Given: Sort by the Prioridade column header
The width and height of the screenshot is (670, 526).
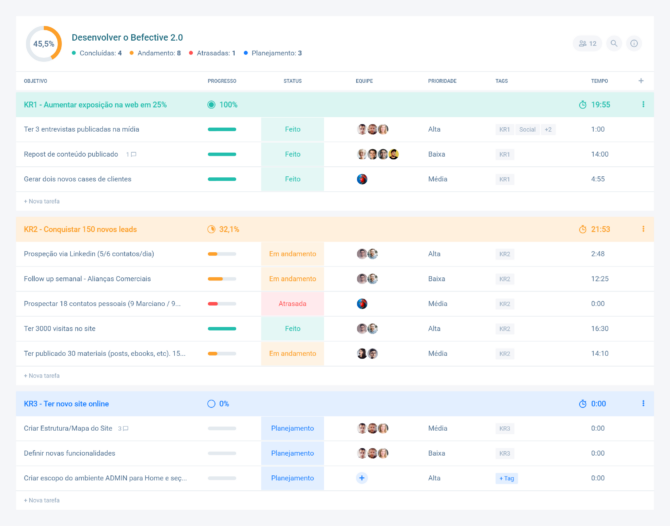Looking at the screenshot, I should pyautogui.click(x=442, y=80).
